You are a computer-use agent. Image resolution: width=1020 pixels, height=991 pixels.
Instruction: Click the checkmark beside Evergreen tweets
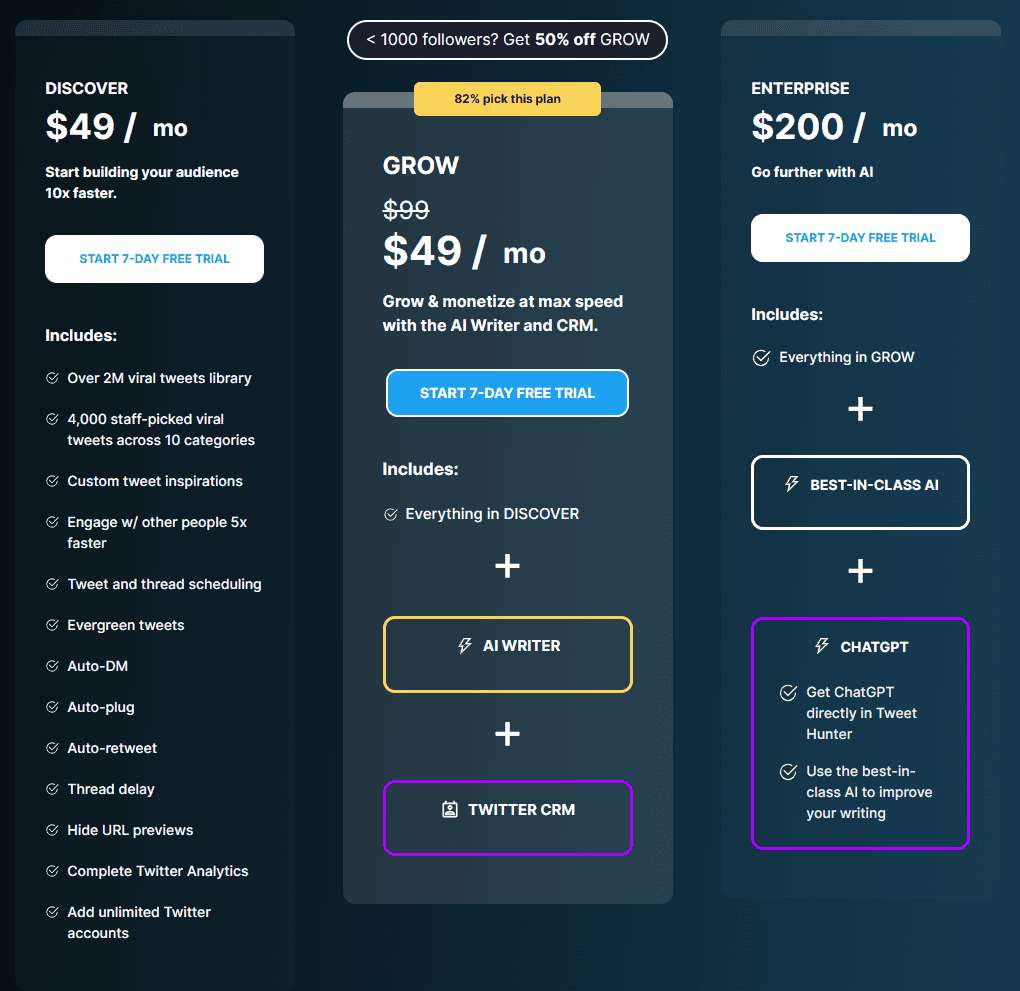click(52, 624)
